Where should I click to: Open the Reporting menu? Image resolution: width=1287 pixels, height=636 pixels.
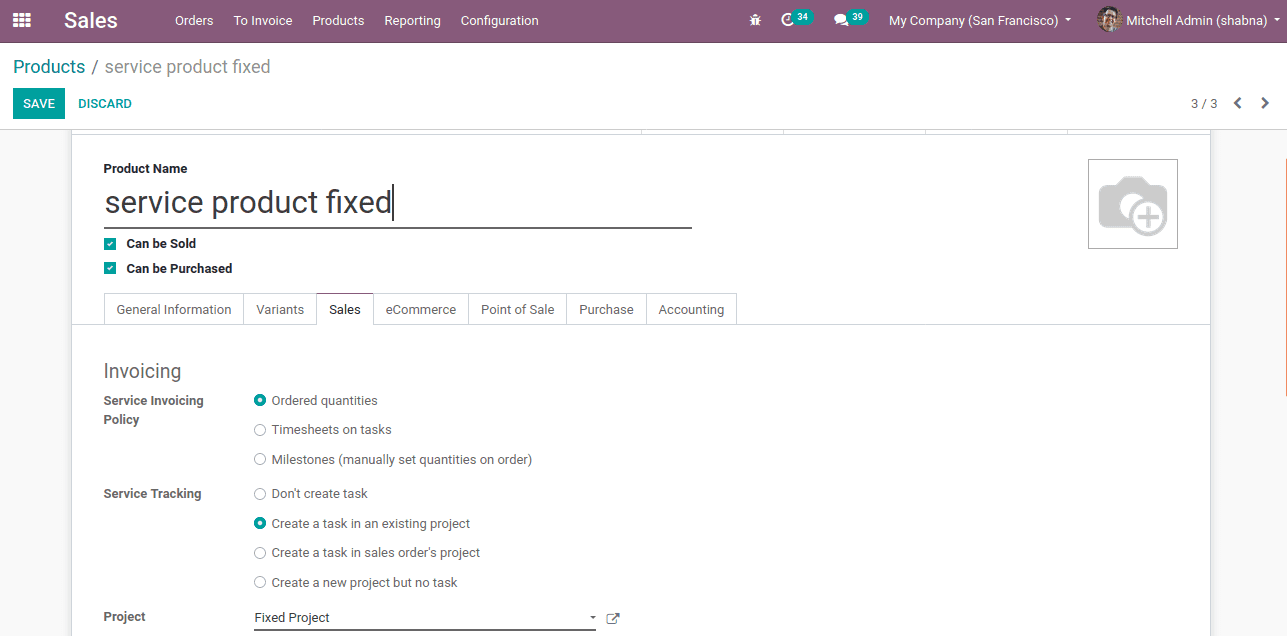[412, 20]
